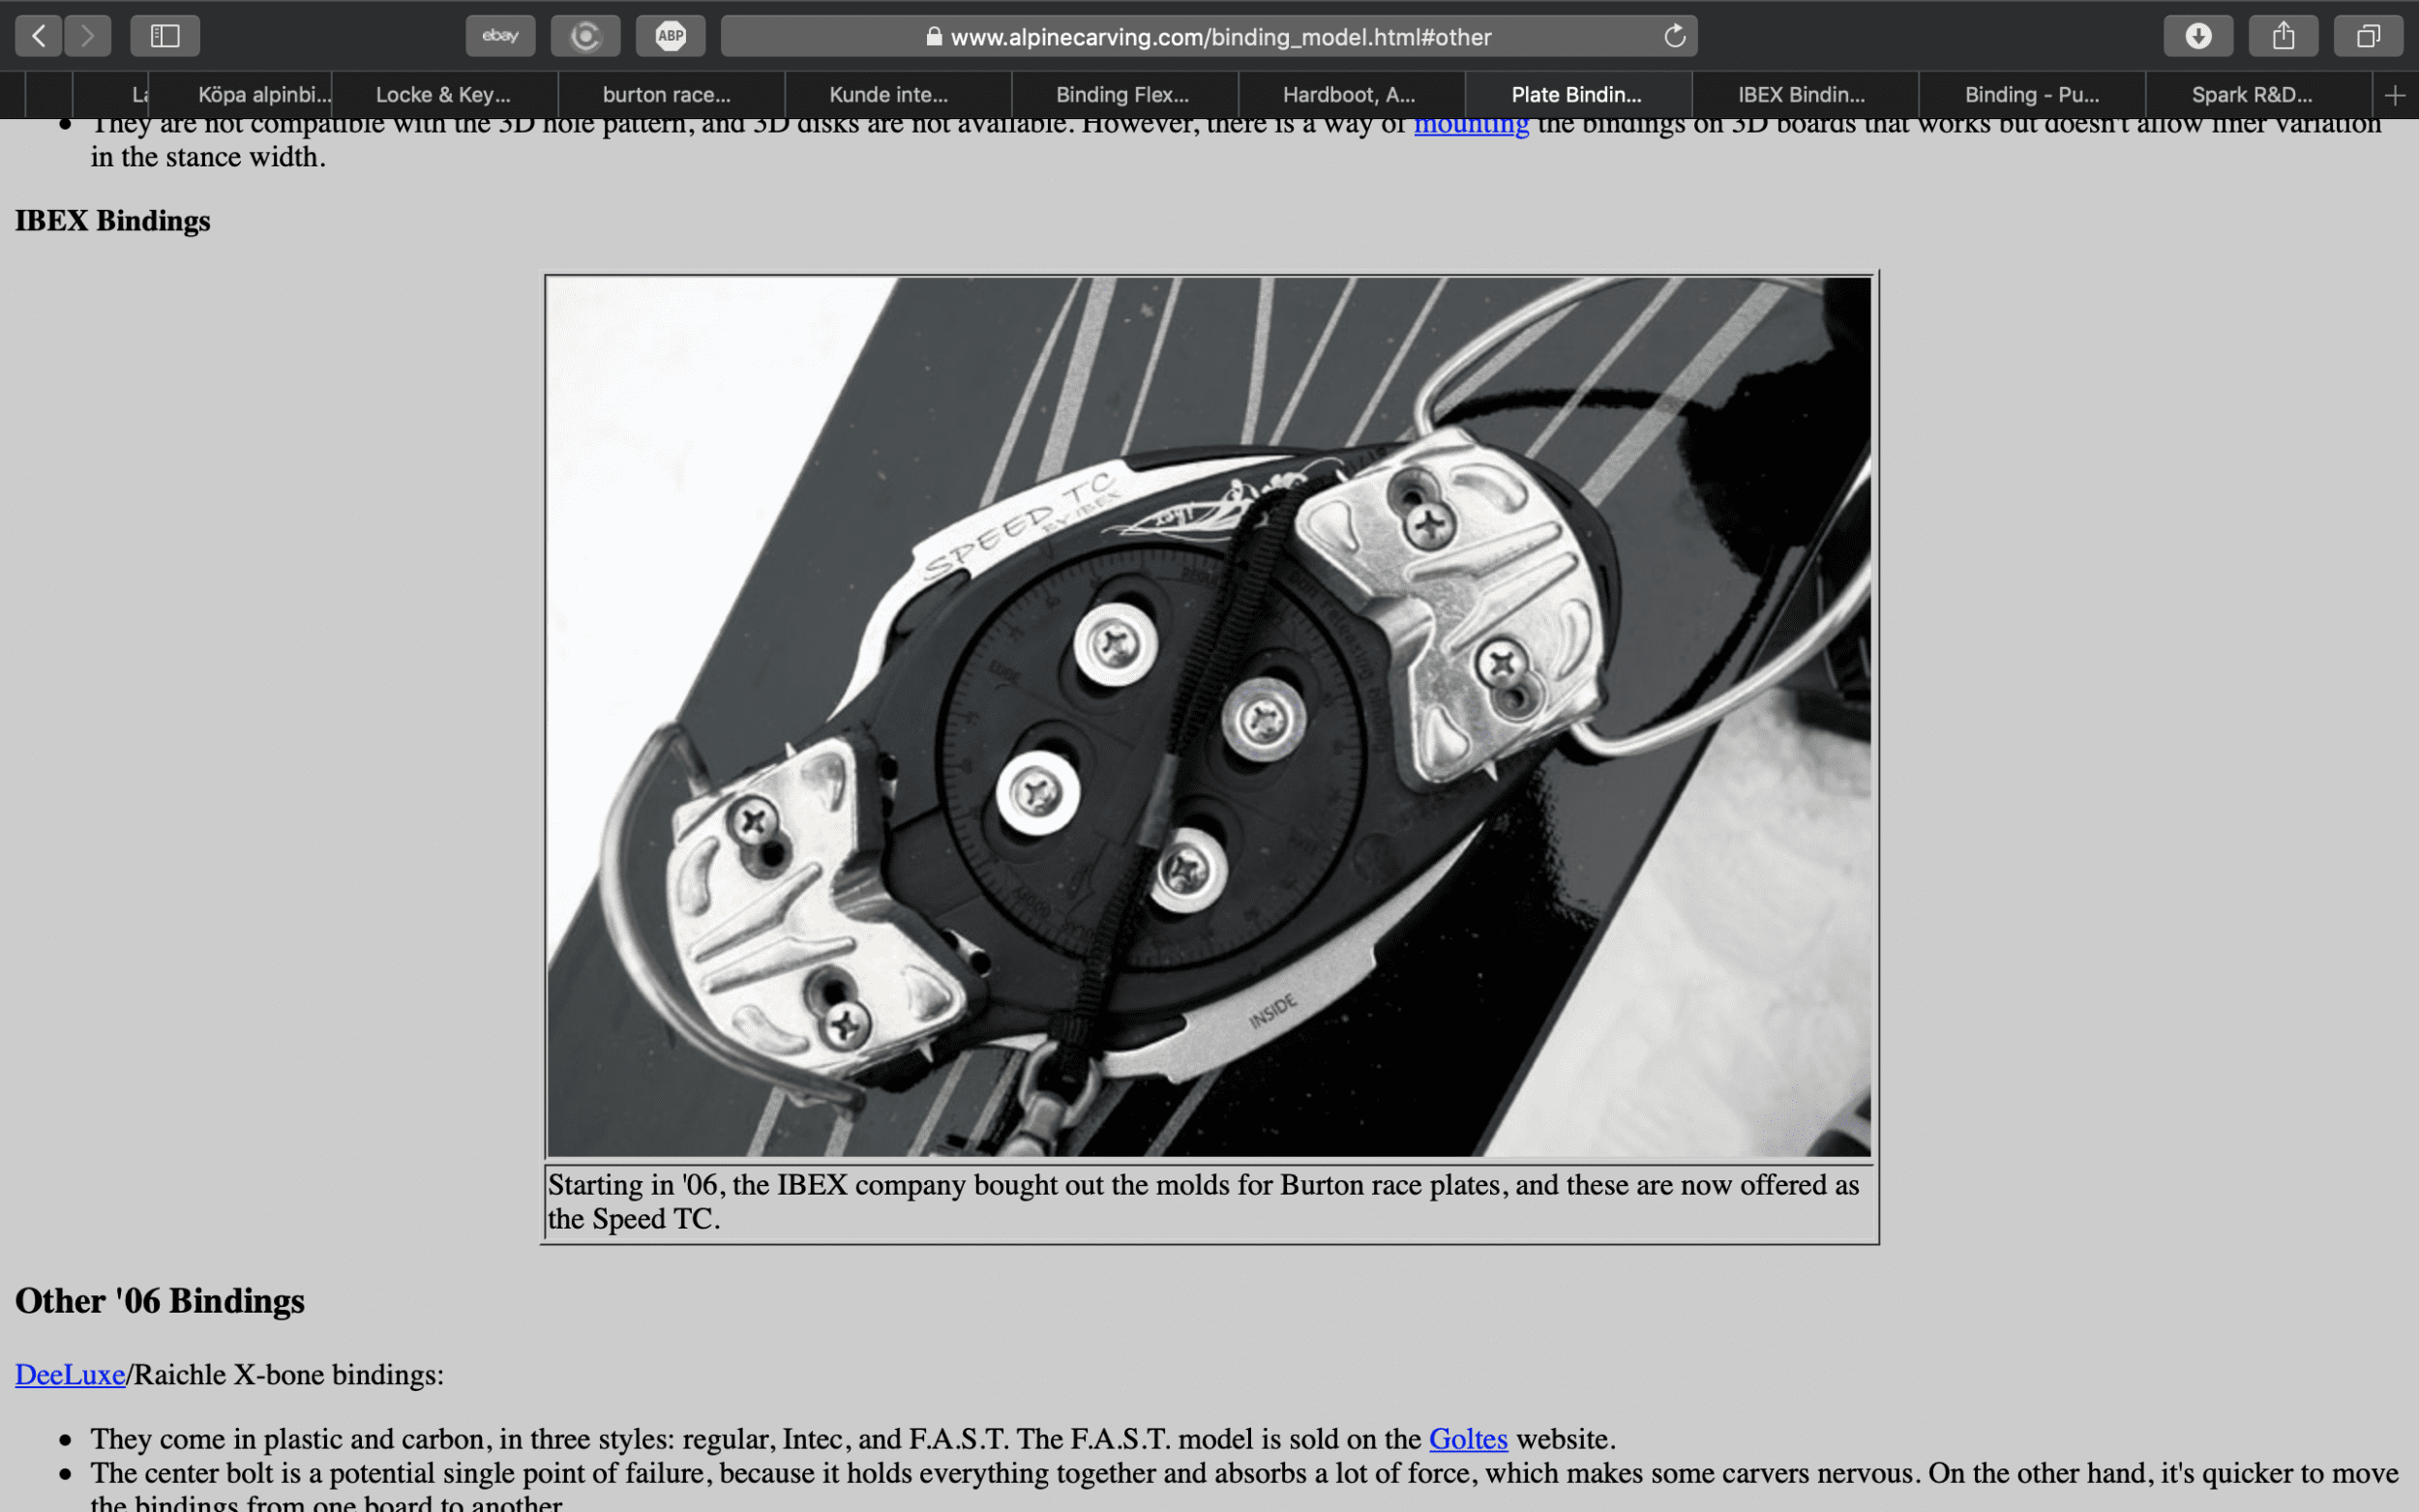This screenshot has height=1512, width=2419.
Task: Toggle the sidebar panel icon
Action: click(x=165, y=37)
